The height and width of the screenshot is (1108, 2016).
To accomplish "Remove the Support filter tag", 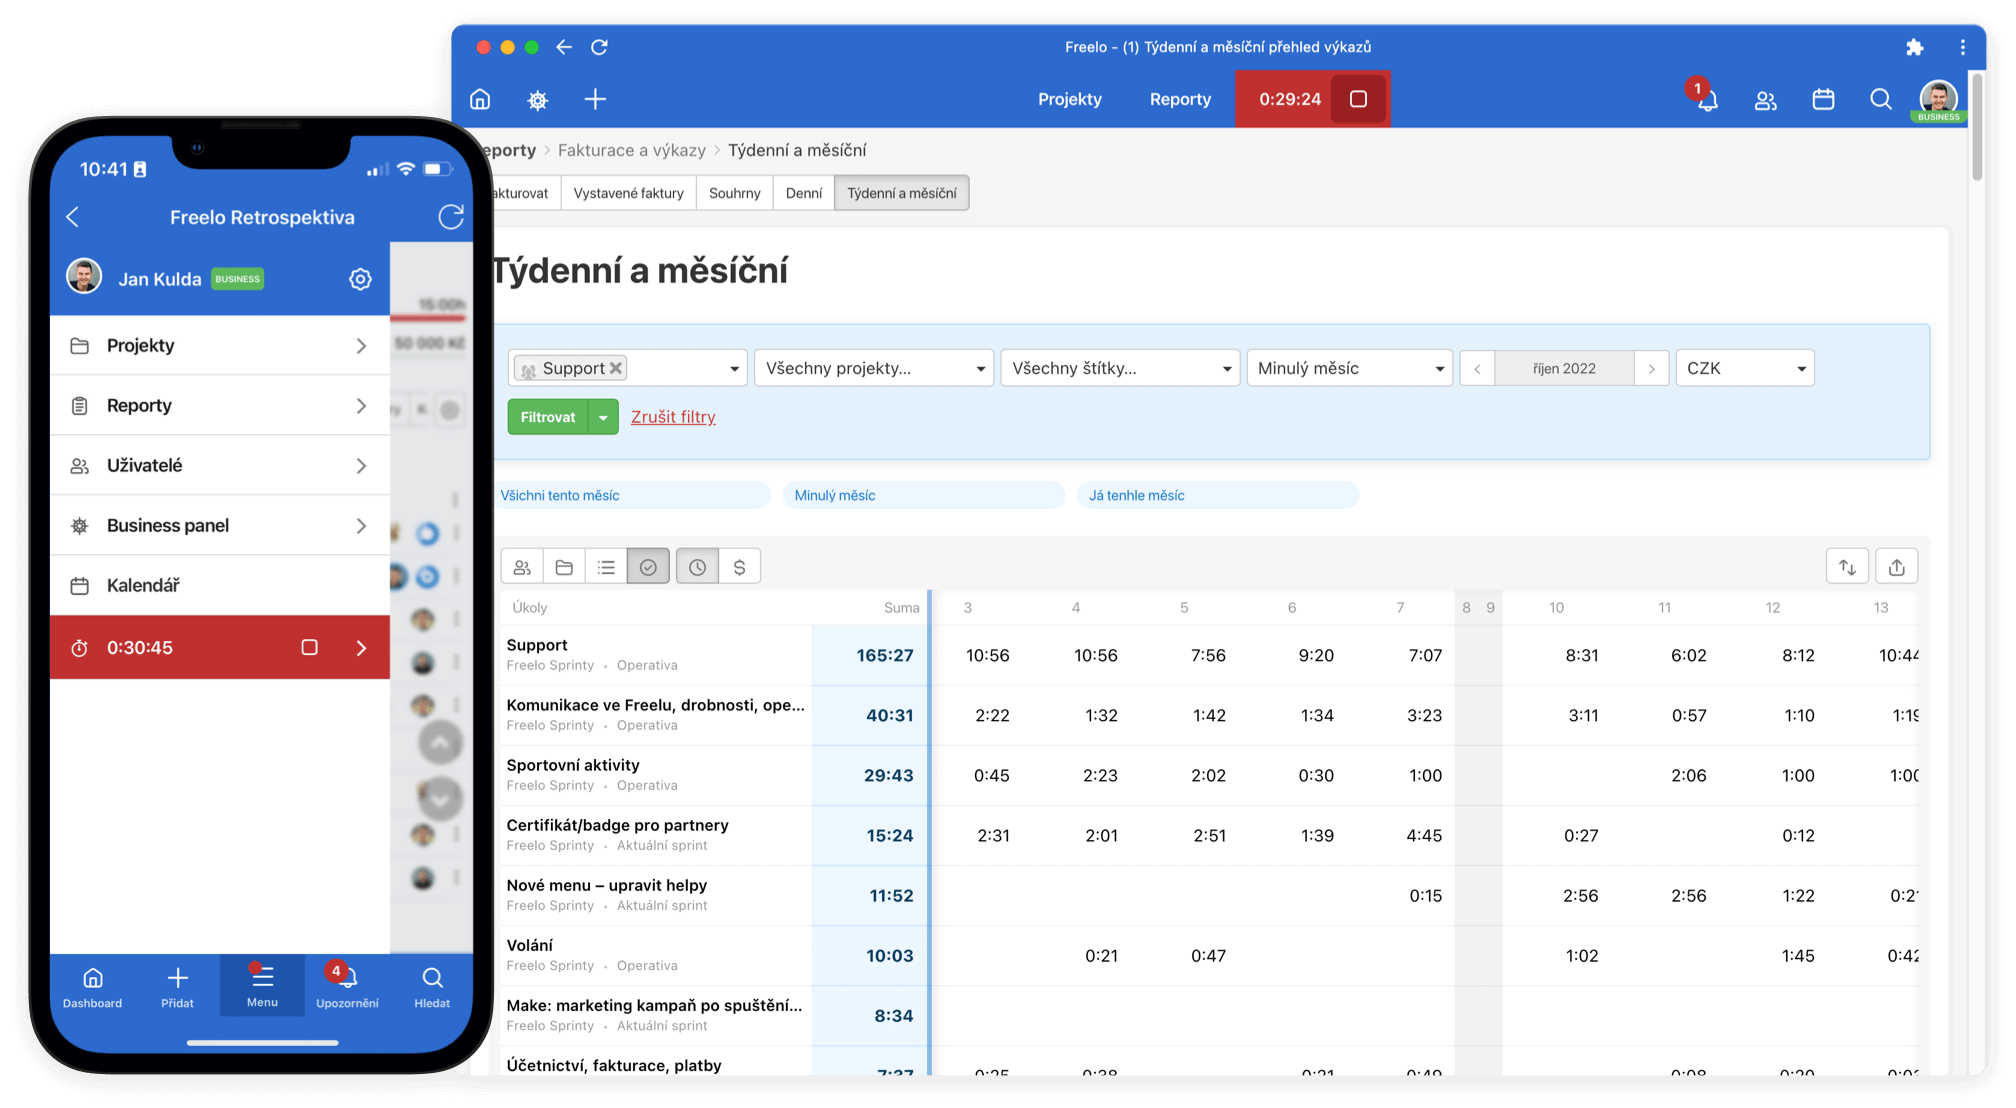I will (617, 368).
